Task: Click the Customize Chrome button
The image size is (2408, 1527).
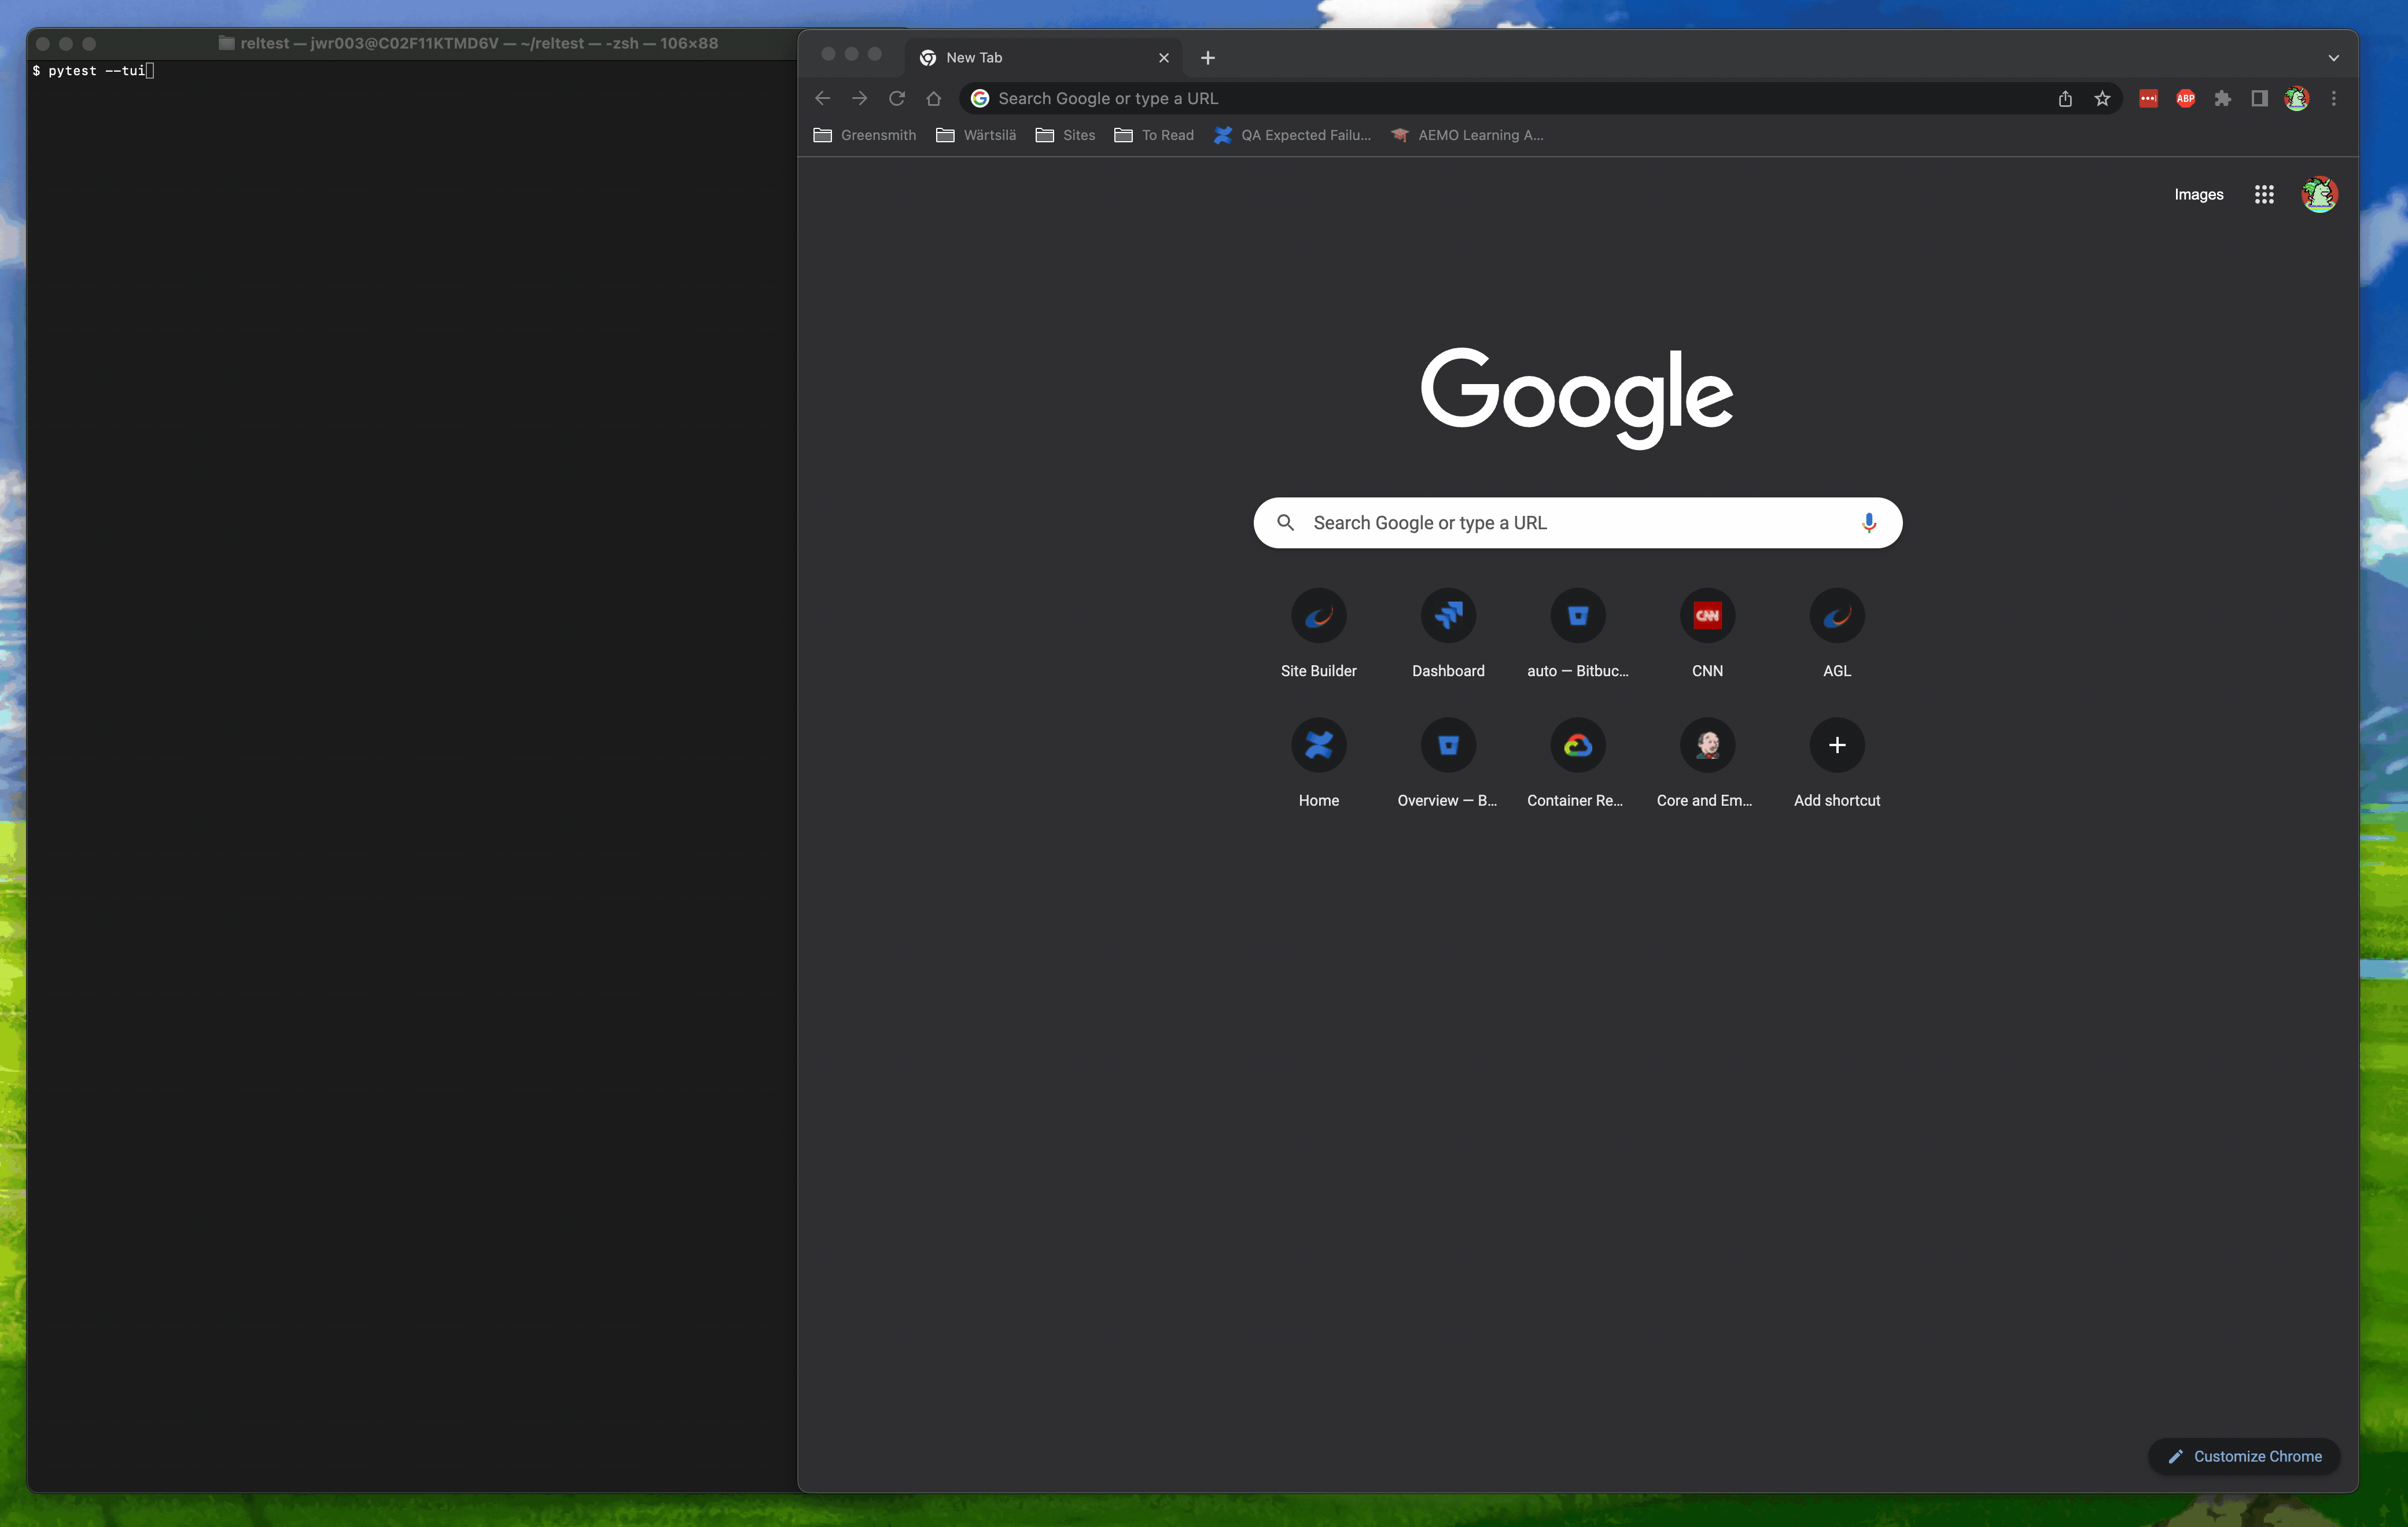Action: point(2244,1456)
